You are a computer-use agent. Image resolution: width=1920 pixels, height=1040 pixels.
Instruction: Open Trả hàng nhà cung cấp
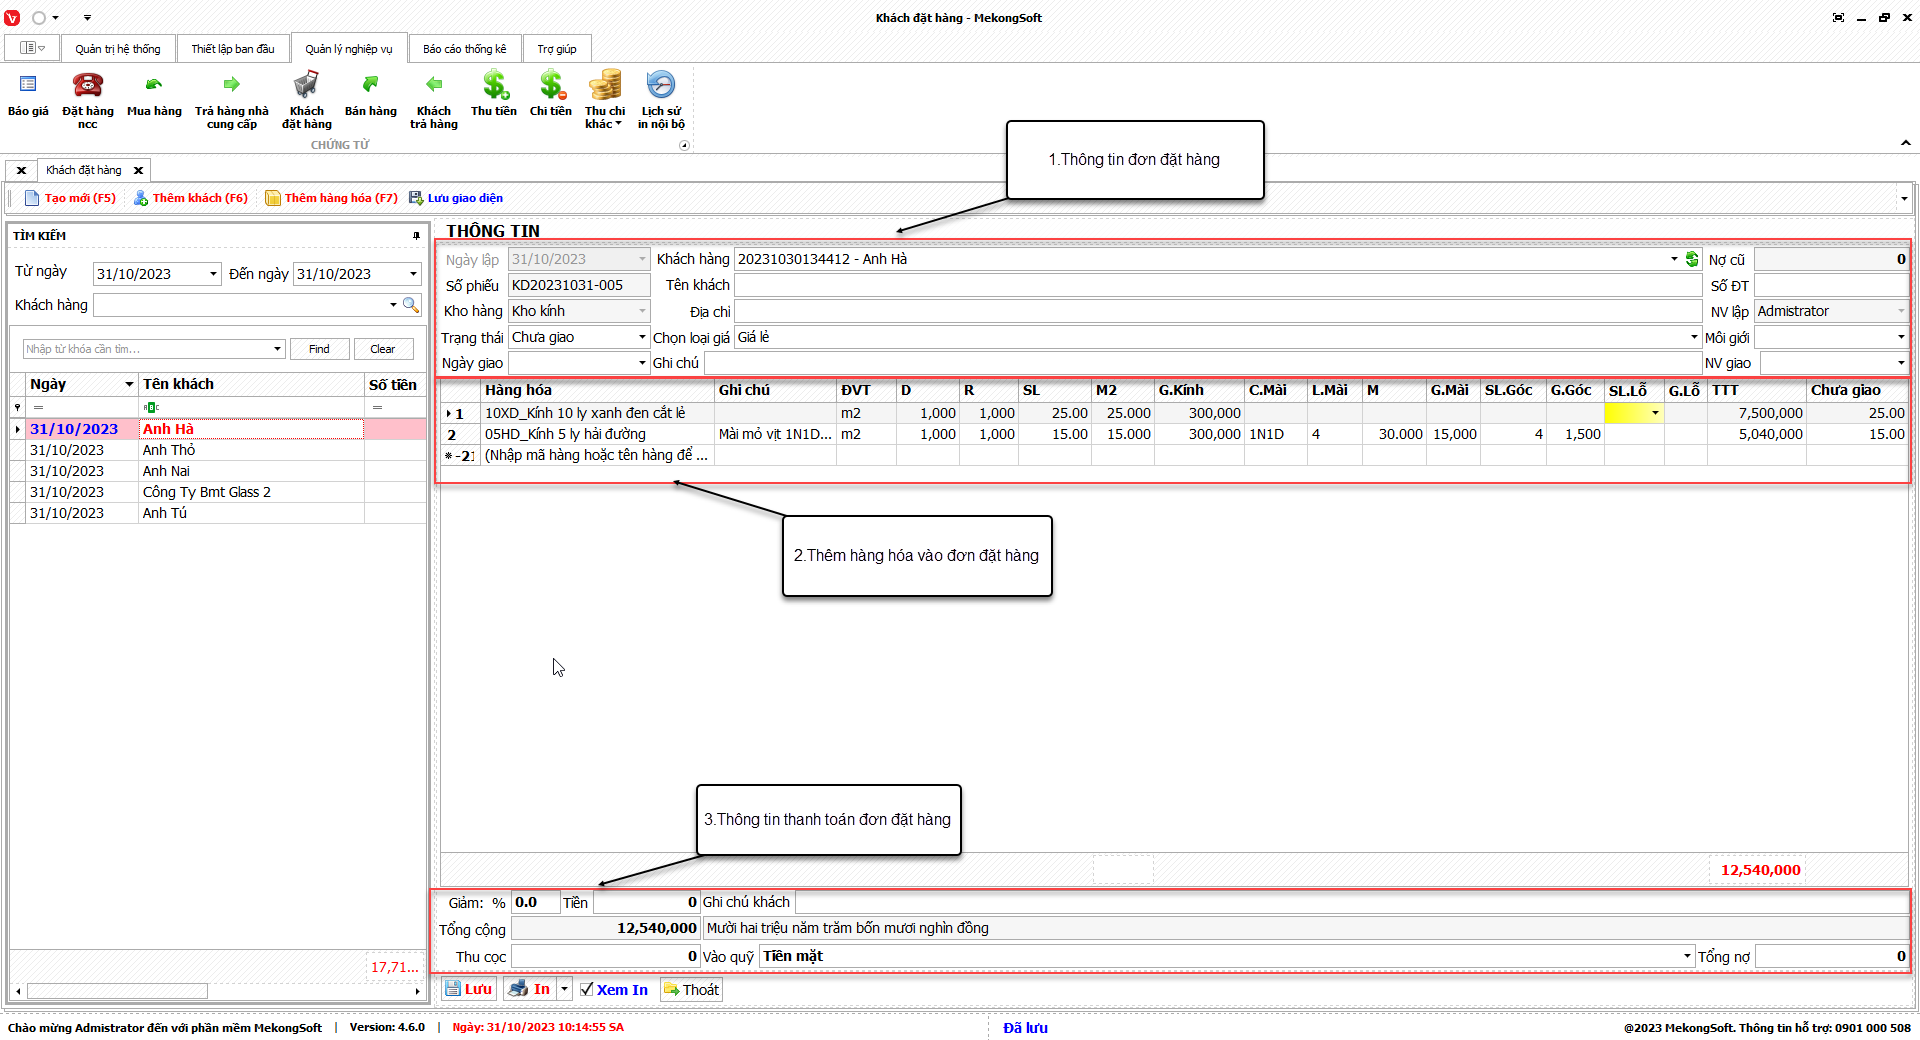[x=232, y=98]
